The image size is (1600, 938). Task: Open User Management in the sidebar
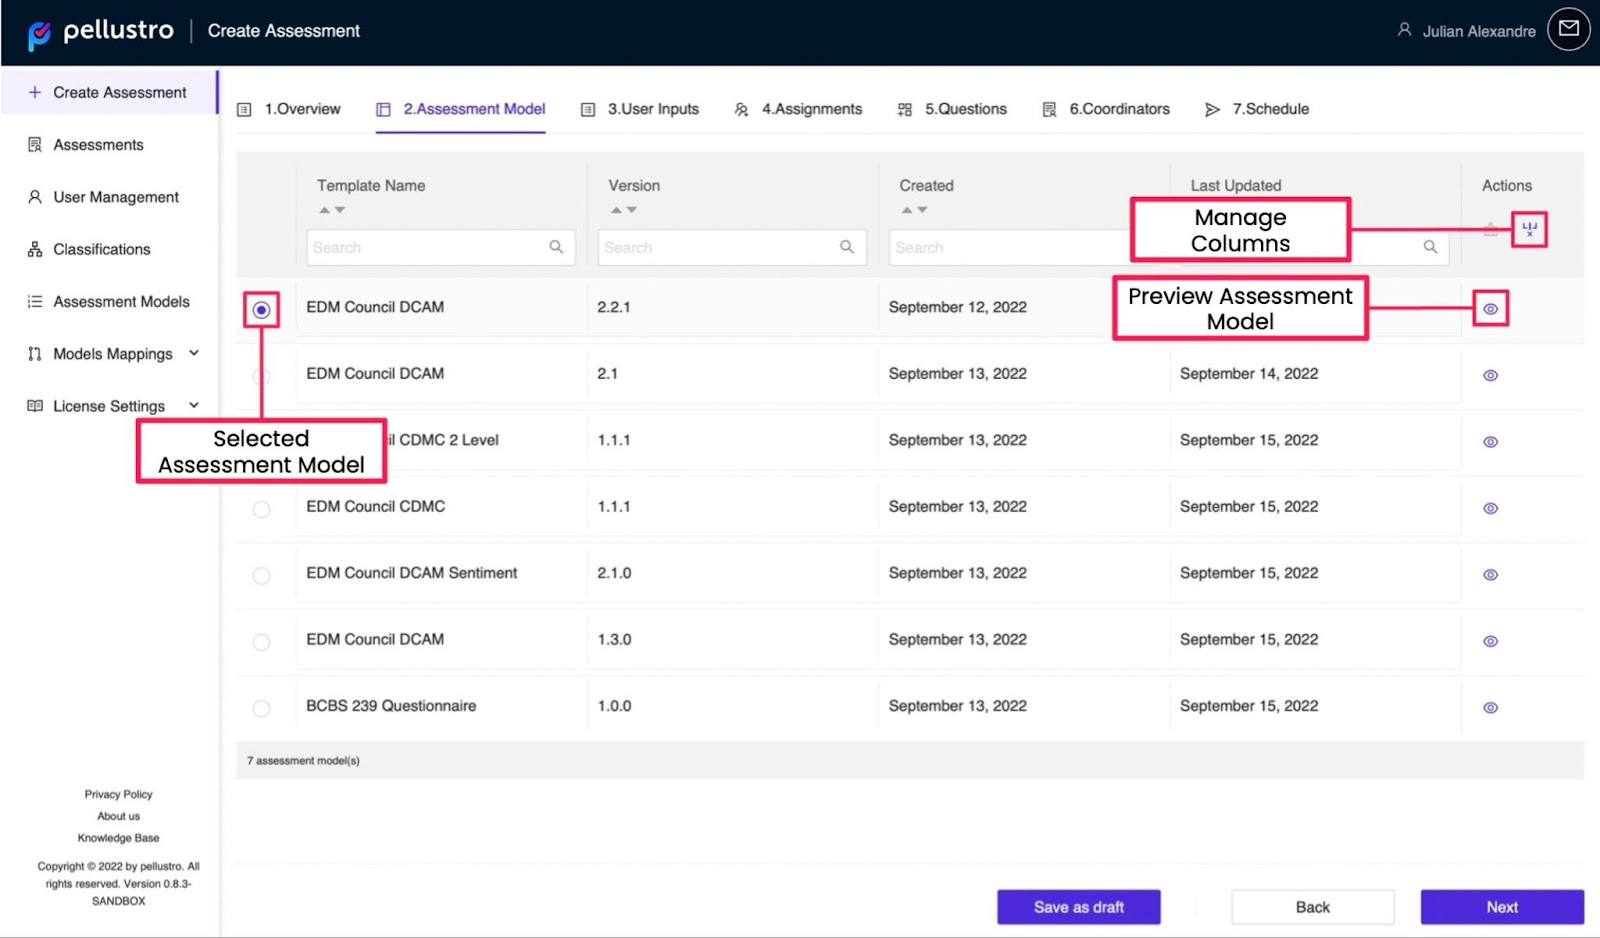116,197
